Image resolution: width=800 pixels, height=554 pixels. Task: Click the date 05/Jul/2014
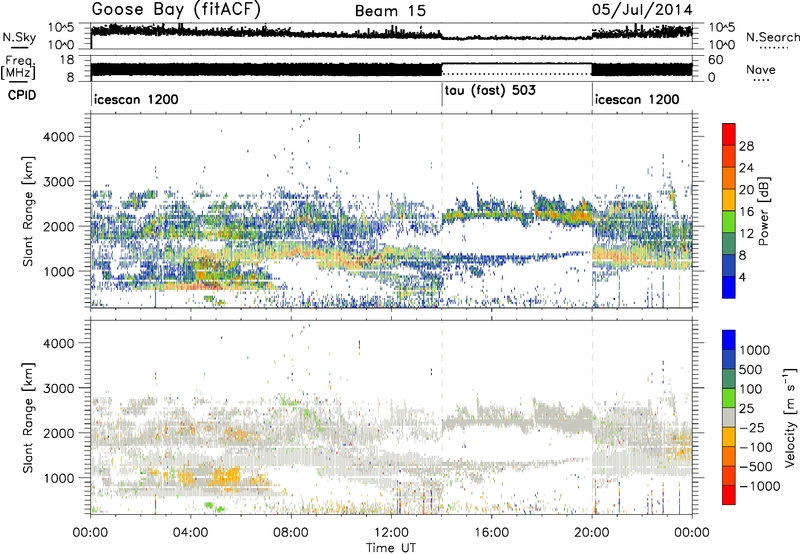(642, 10)
